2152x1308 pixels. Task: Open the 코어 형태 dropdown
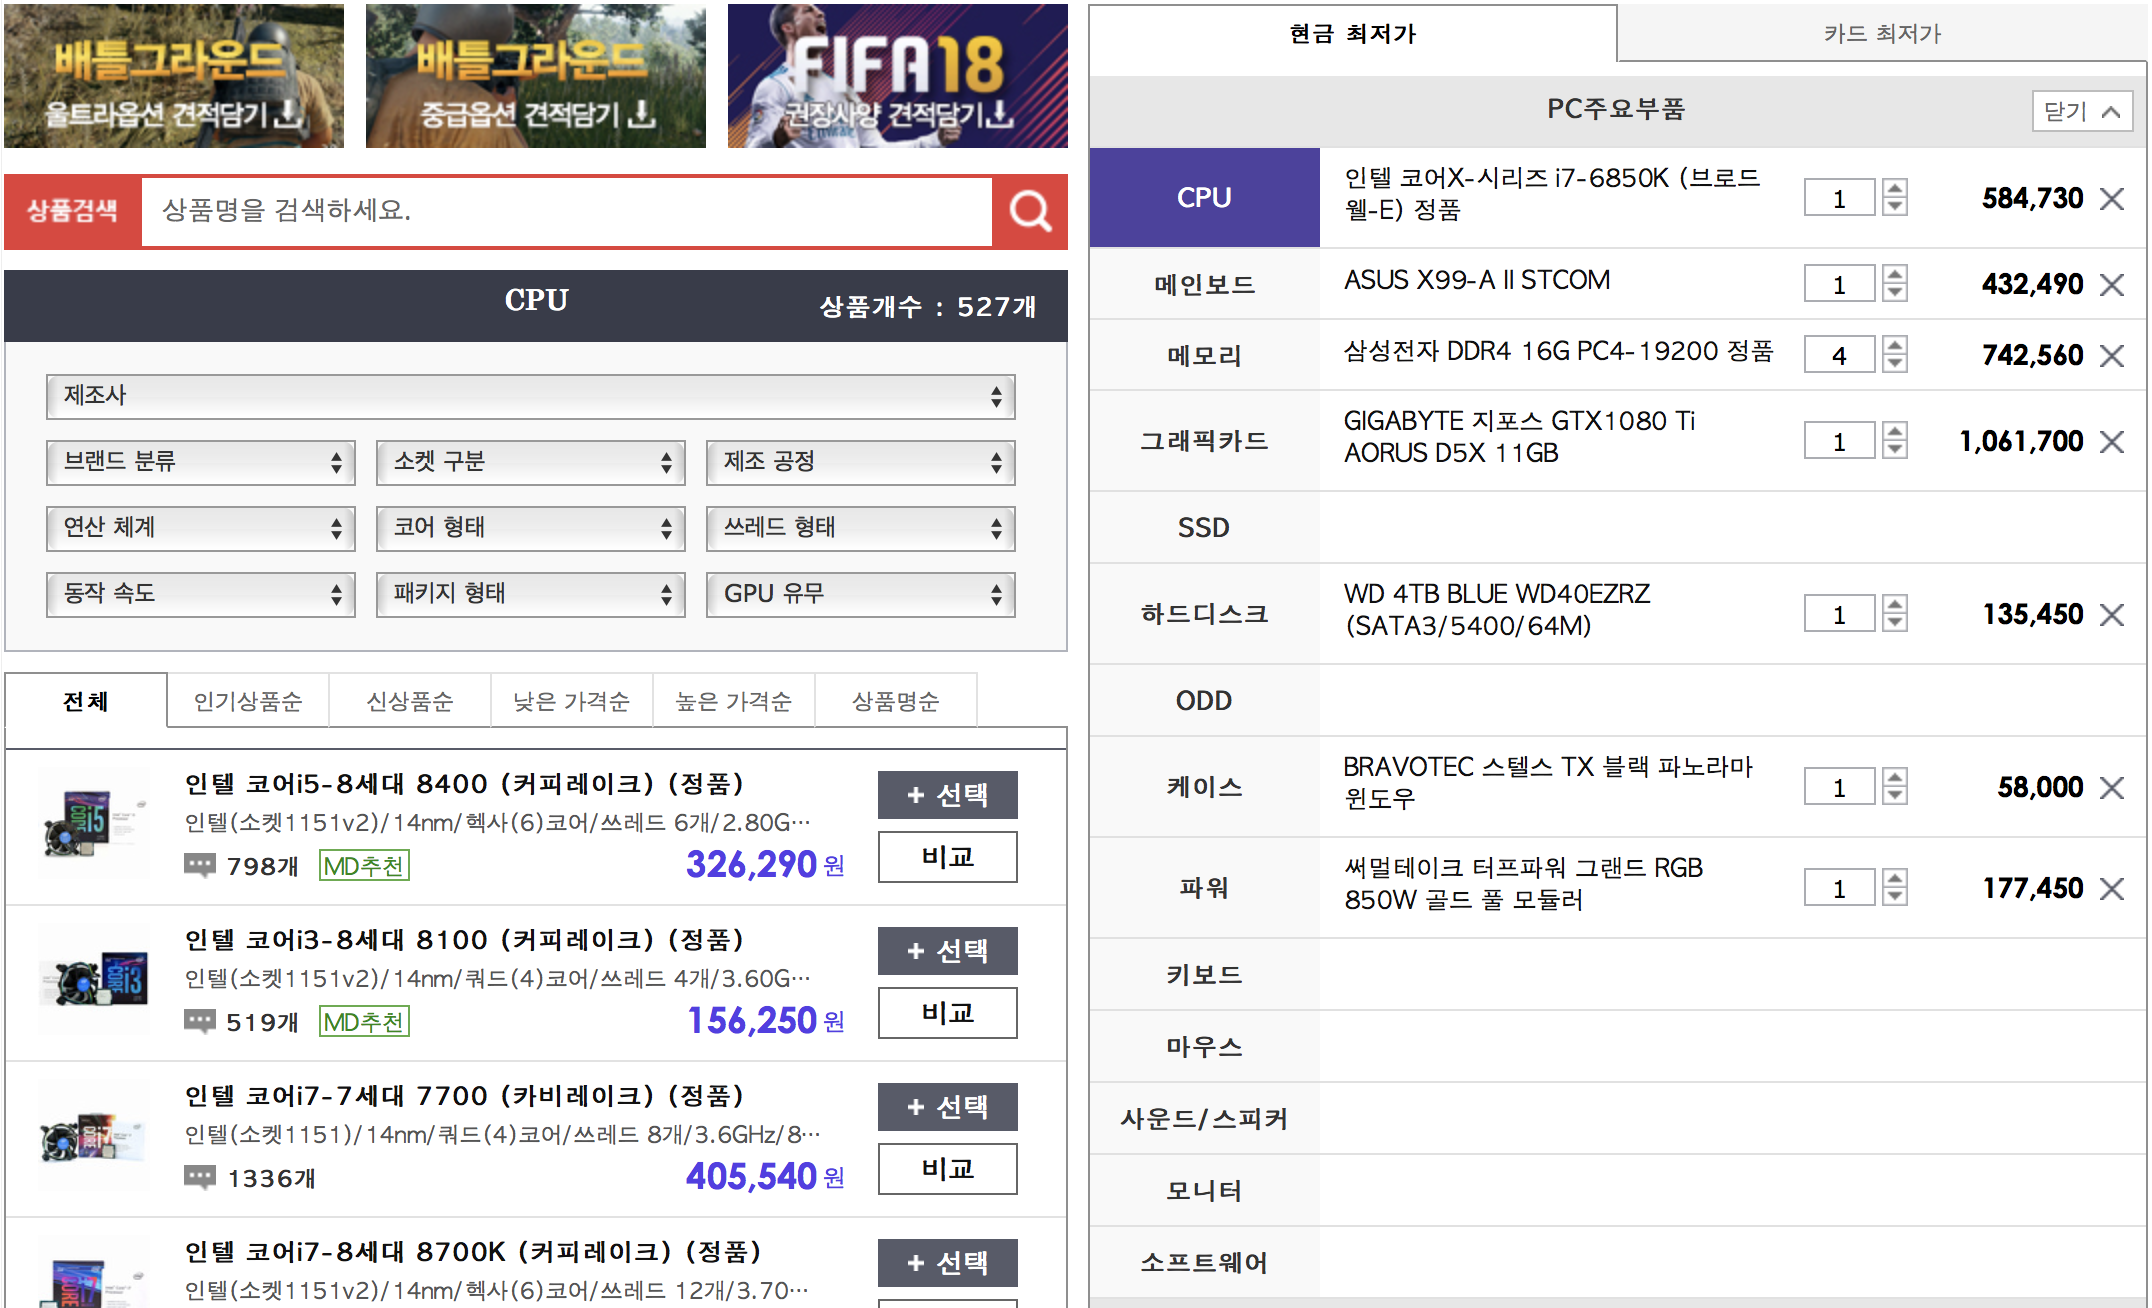pos(531,528)
